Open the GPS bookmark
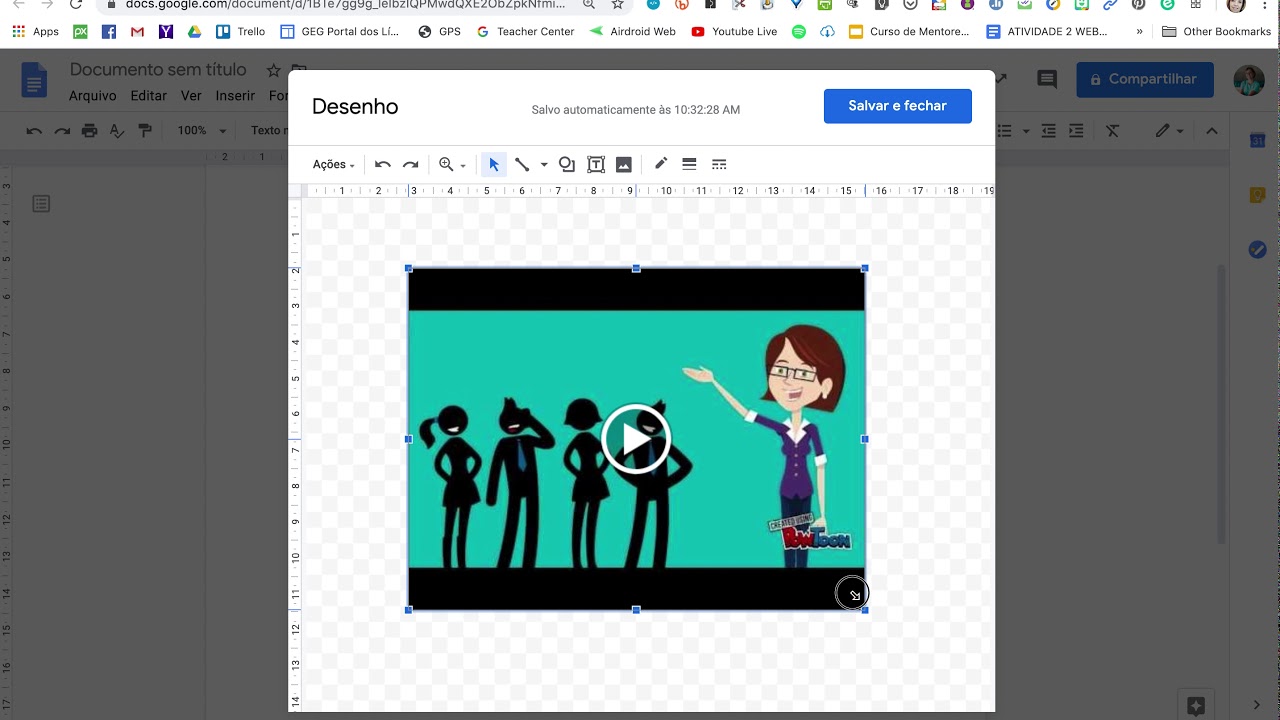The image size is (1280, 720). pos(439,32)
